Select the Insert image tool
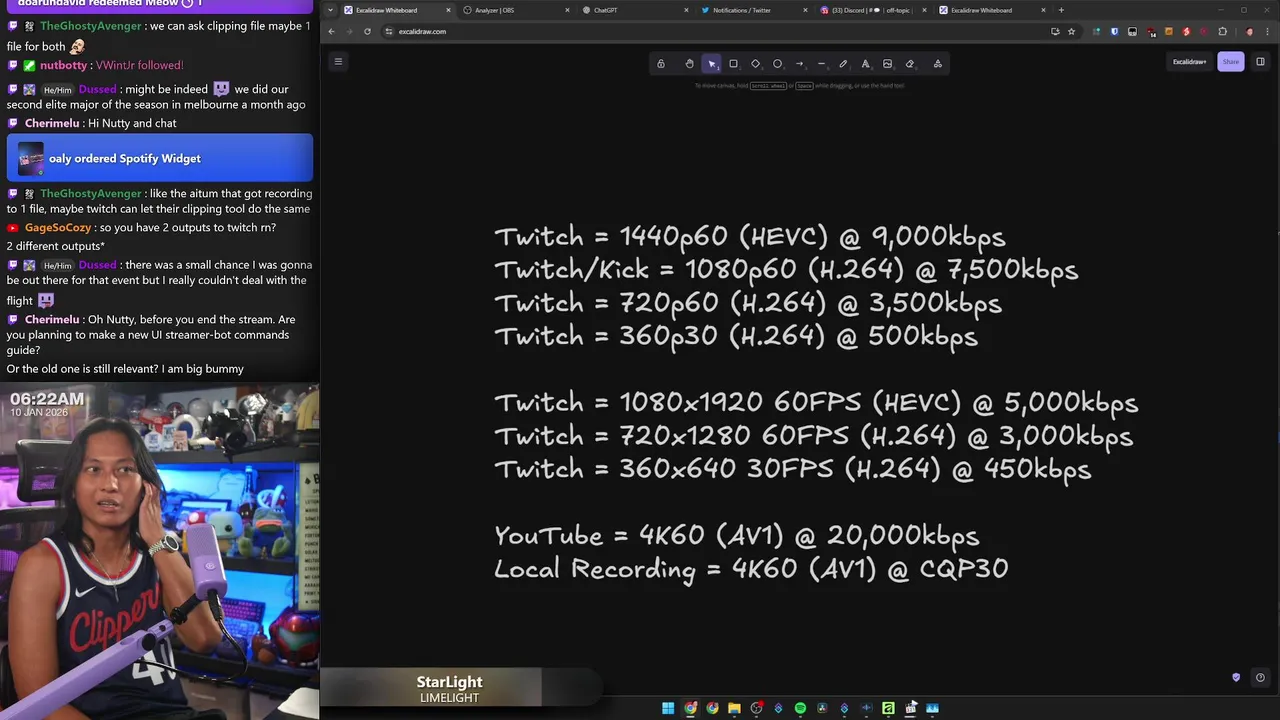 (x=887, y=64)
